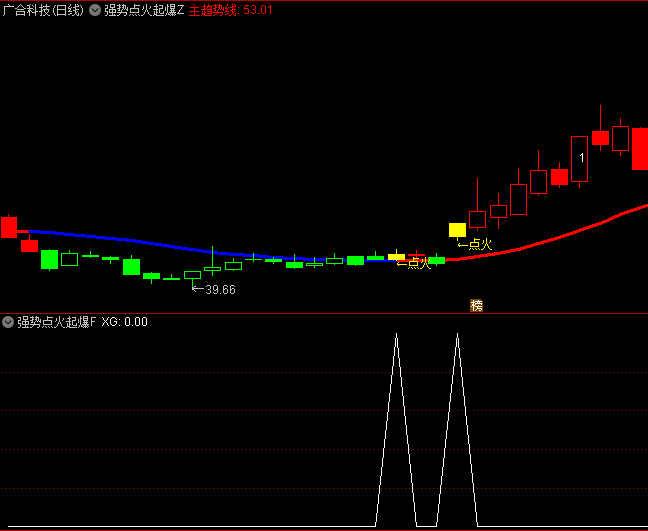Click the XG: 0.00 value label
This screenshot has width=648, height=531.
[124, 322]
